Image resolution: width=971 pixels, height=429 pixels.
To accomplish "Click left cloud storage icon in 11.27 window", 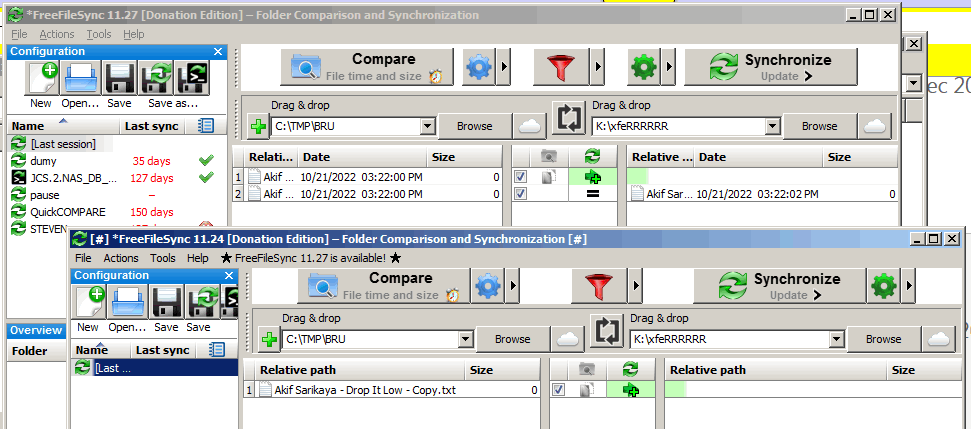I will click(x=529, y=126).
